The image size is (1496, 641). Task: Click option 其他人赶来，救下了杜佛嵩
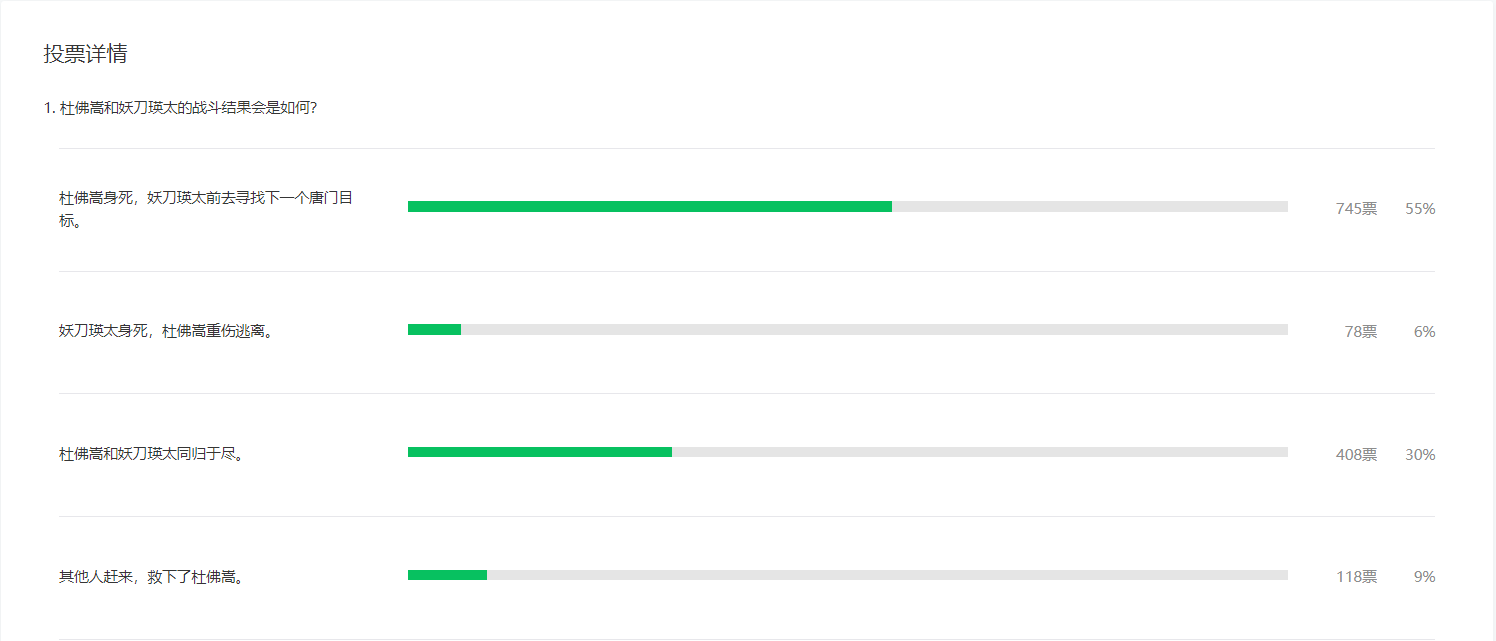pos(151,577)
